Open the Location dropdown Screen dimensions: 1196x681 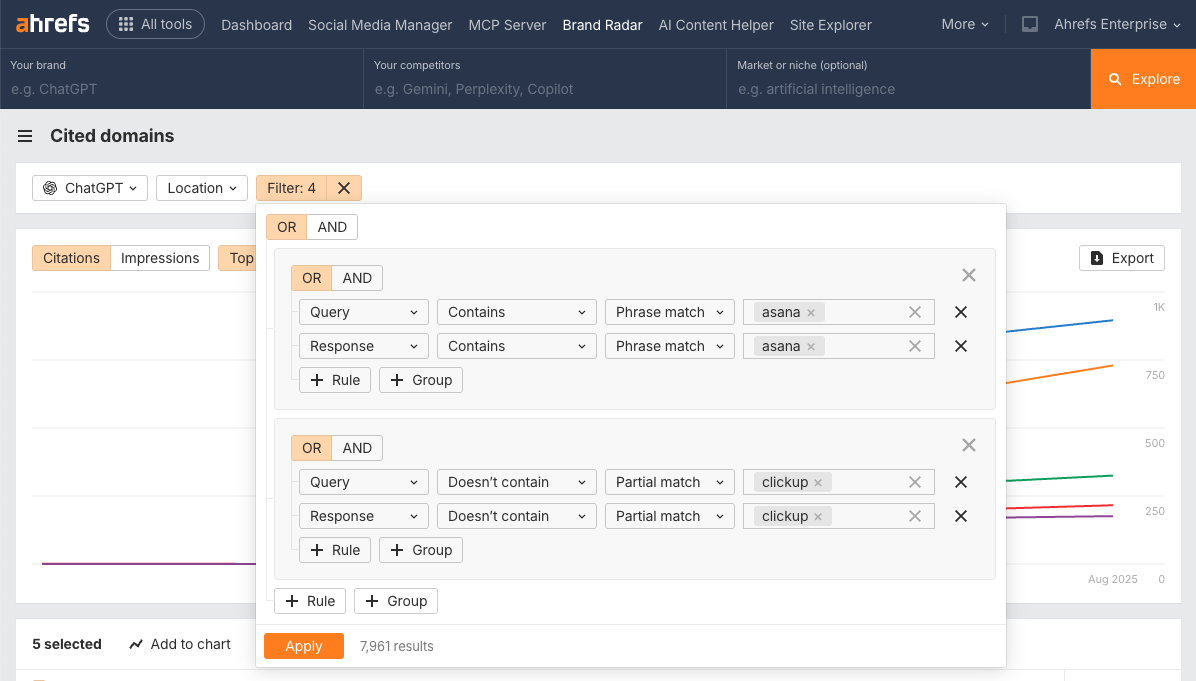click(x=201, y=187)
